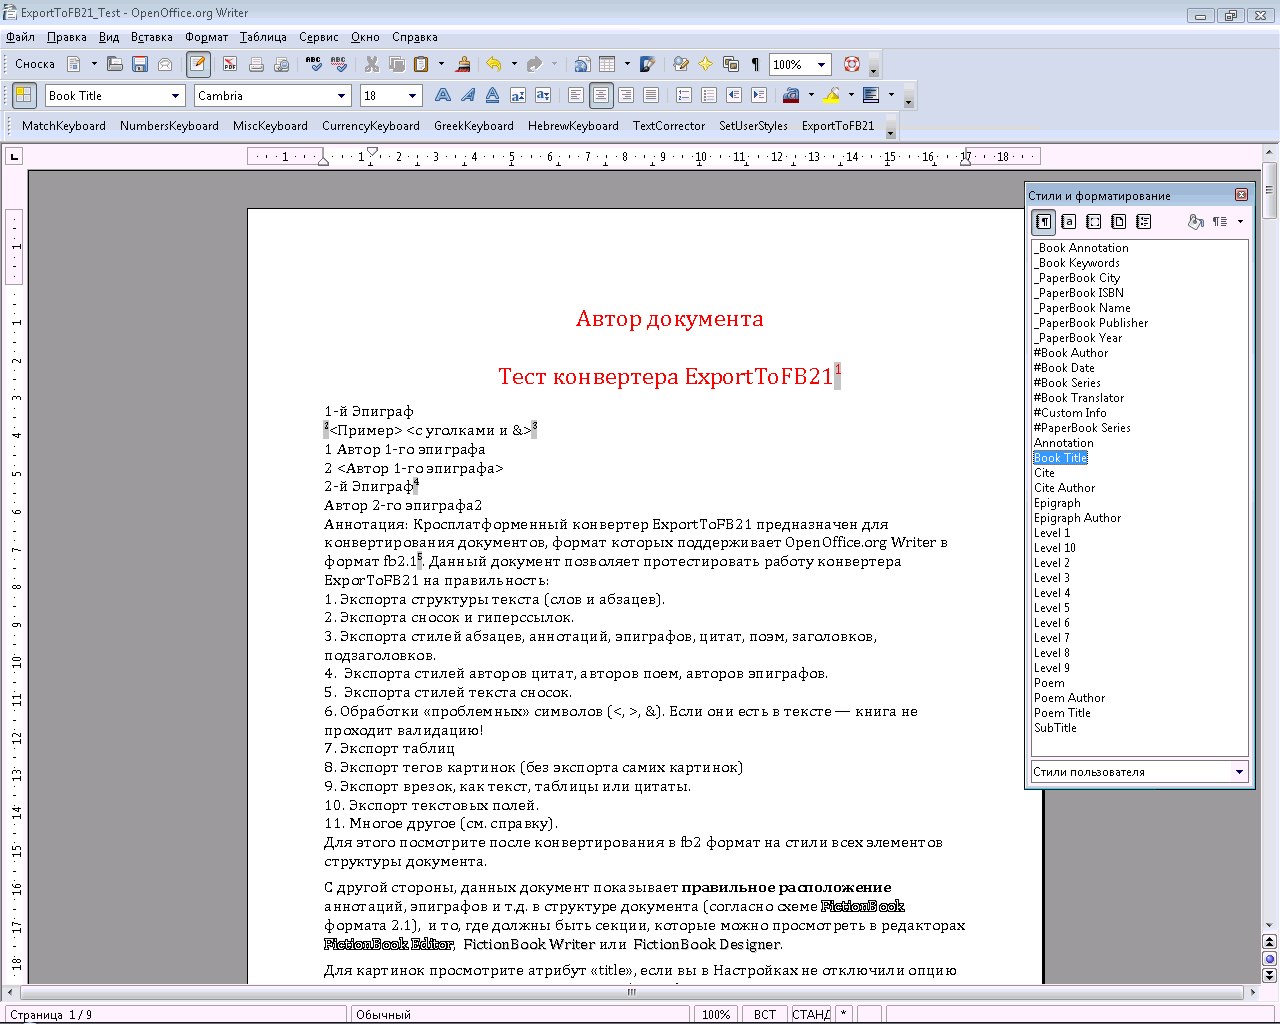
Task: Activate Fill Format Mode paint bucket
Action: point(1195,221)
